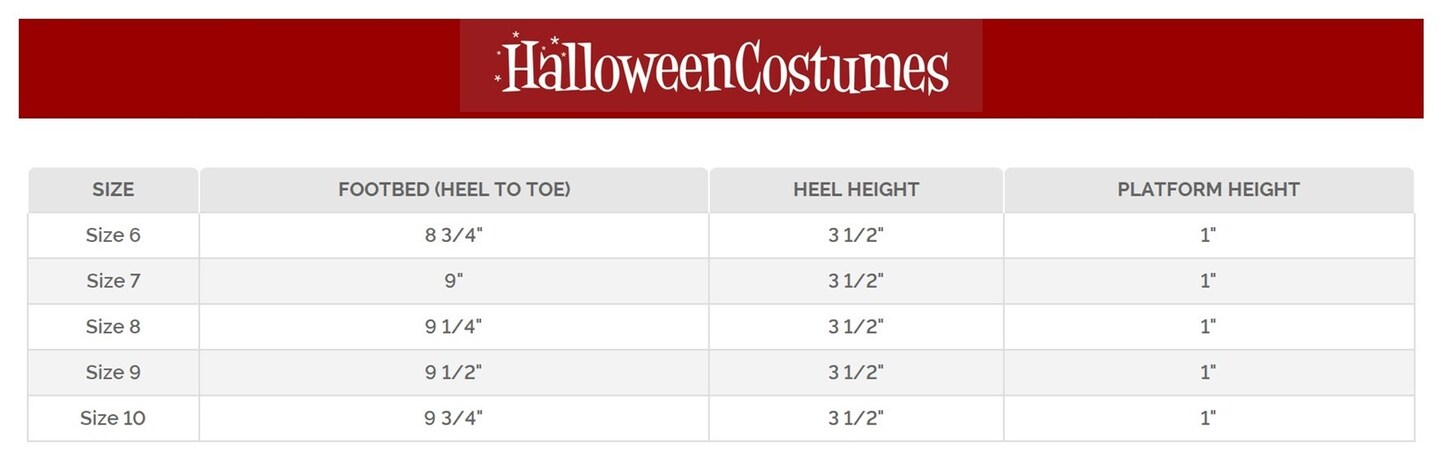
Task: Click the 9" footbed value
Action: point(454,281)
